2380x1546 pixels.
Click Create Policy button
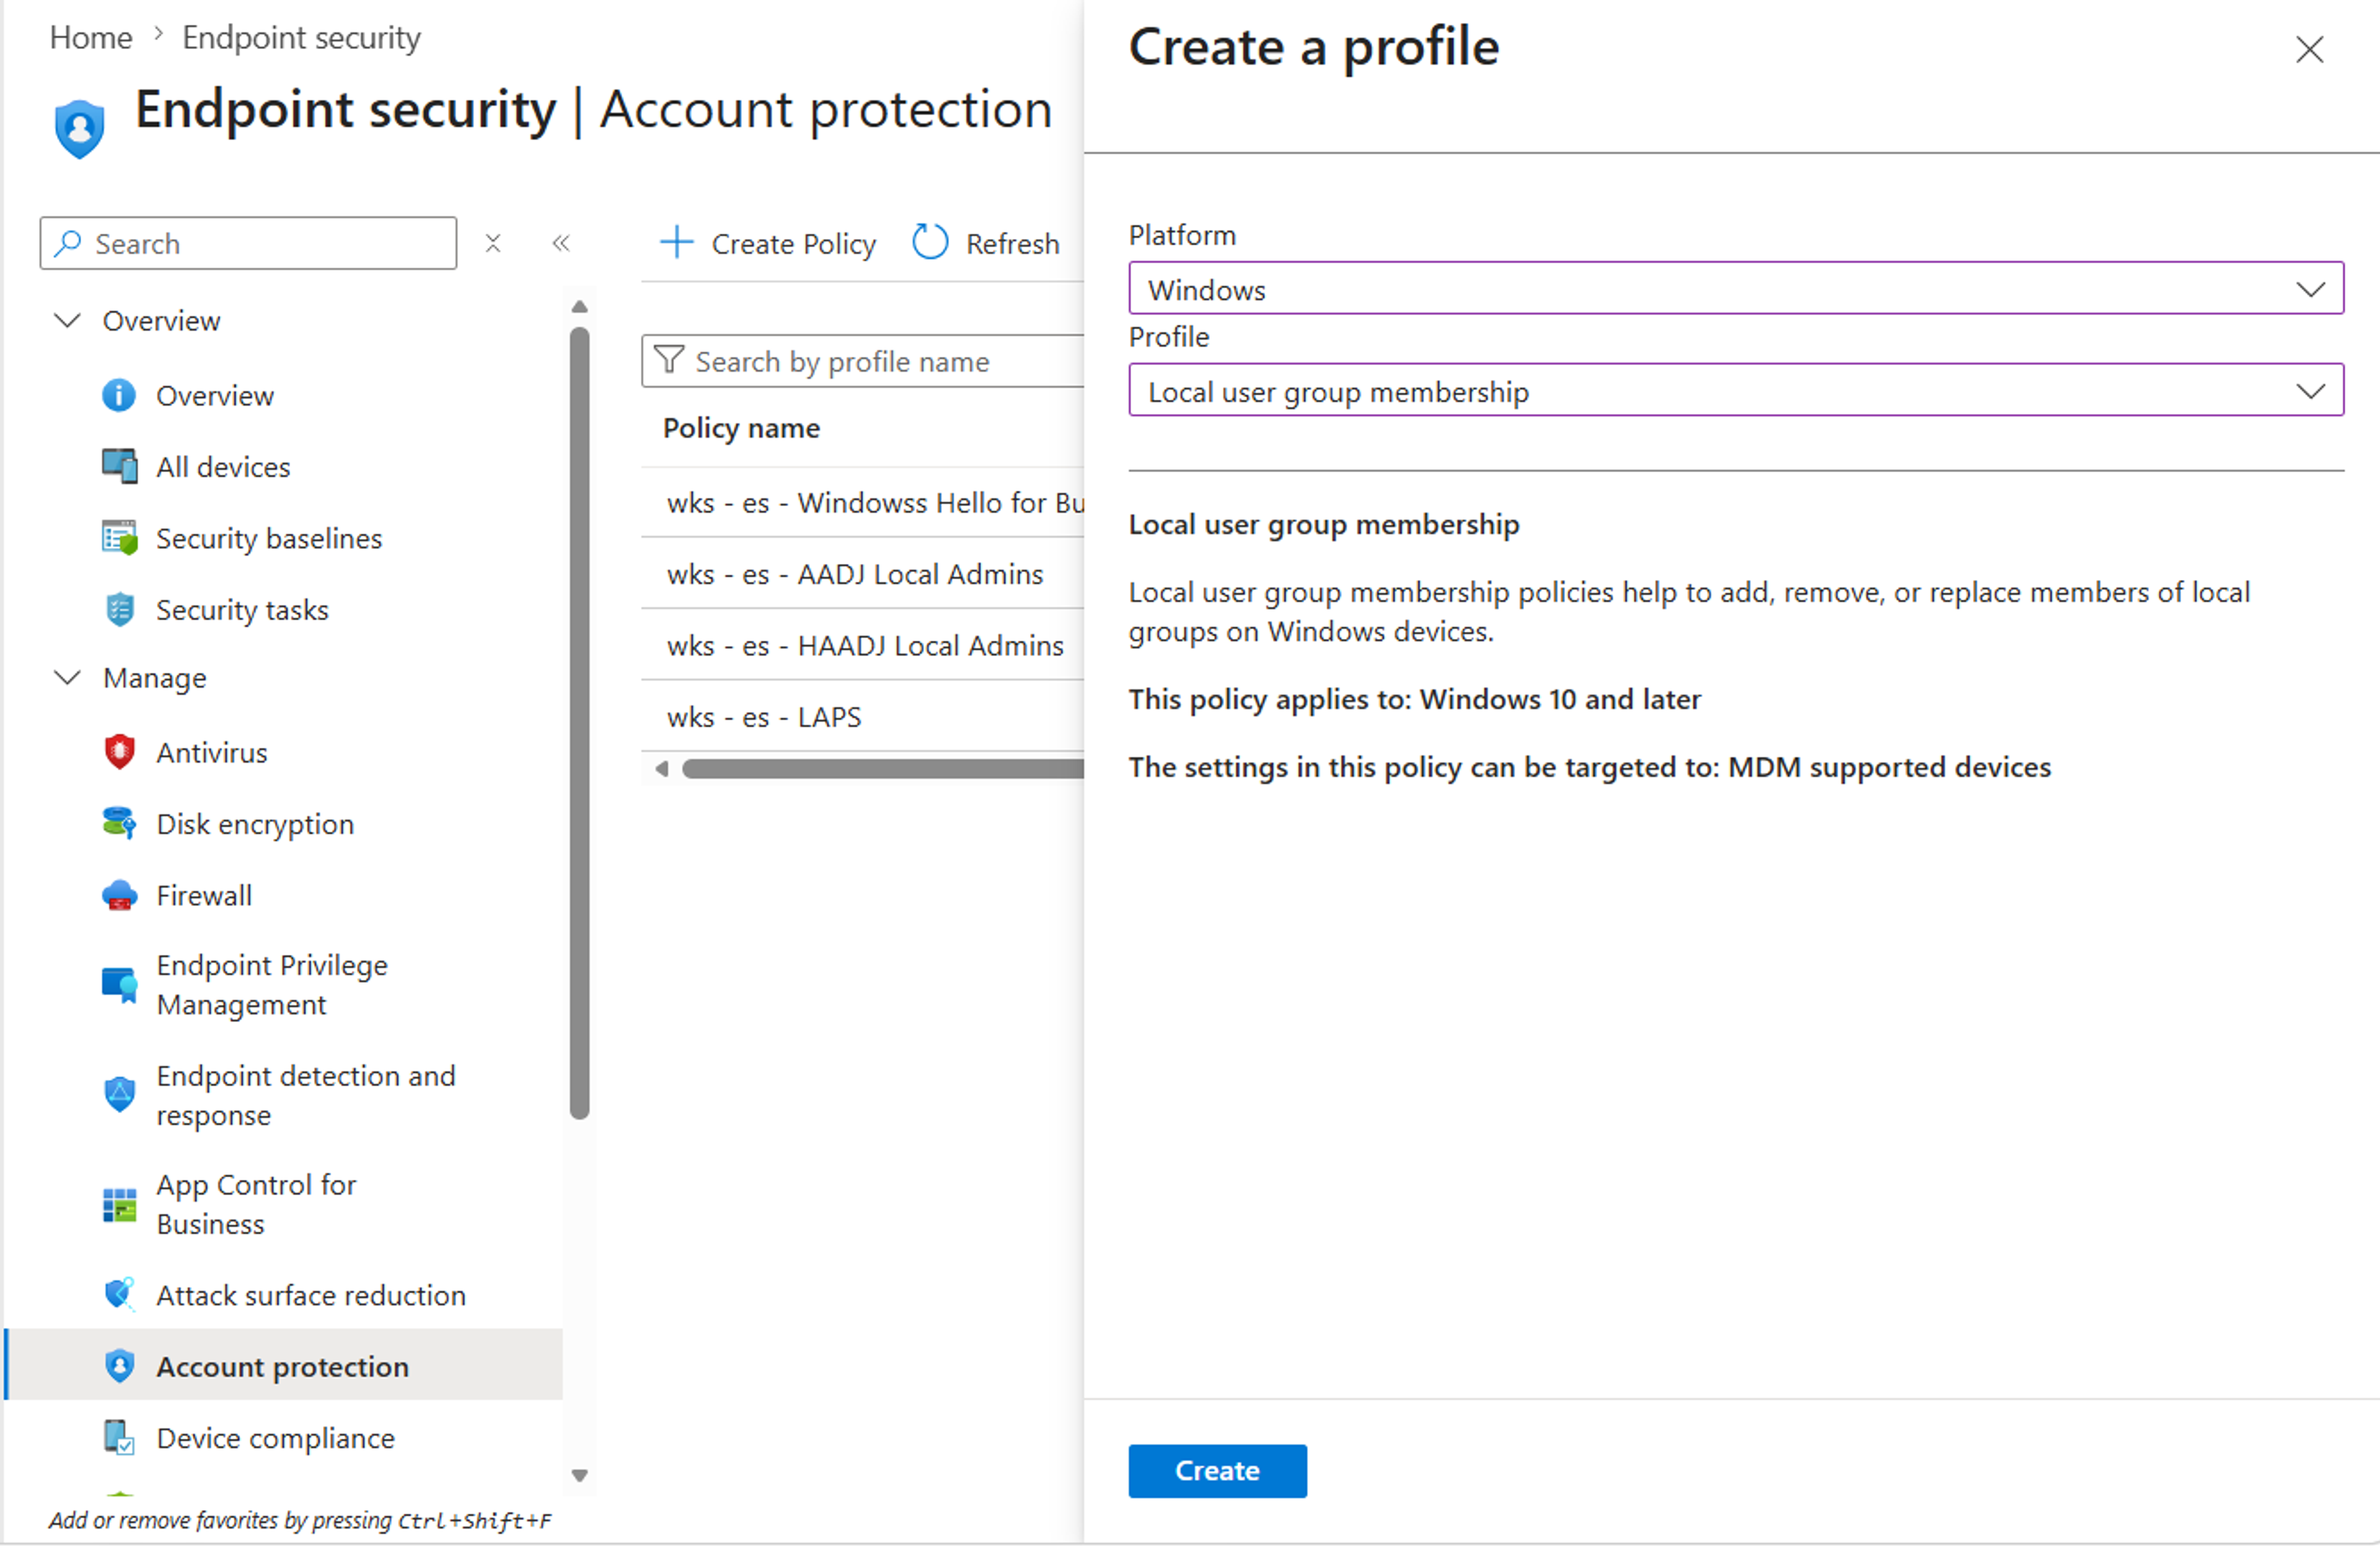[768, 243]
